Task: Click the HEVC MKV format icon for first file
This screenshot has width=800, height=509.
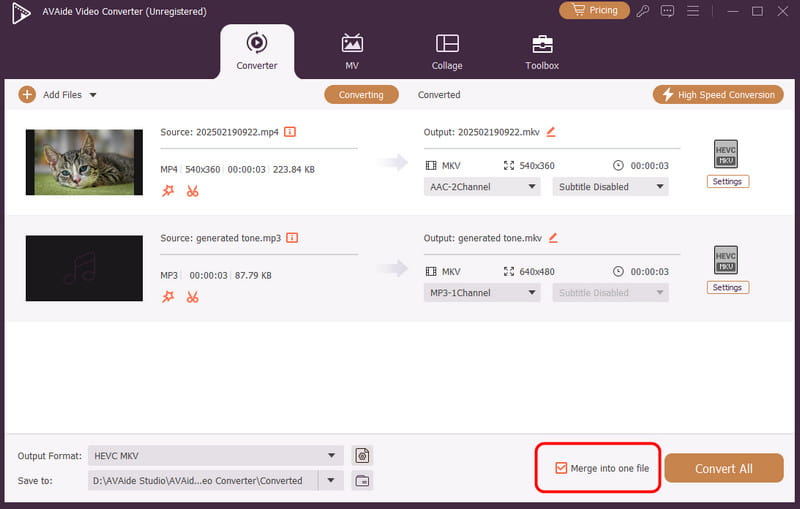Action: coord(726,155)
